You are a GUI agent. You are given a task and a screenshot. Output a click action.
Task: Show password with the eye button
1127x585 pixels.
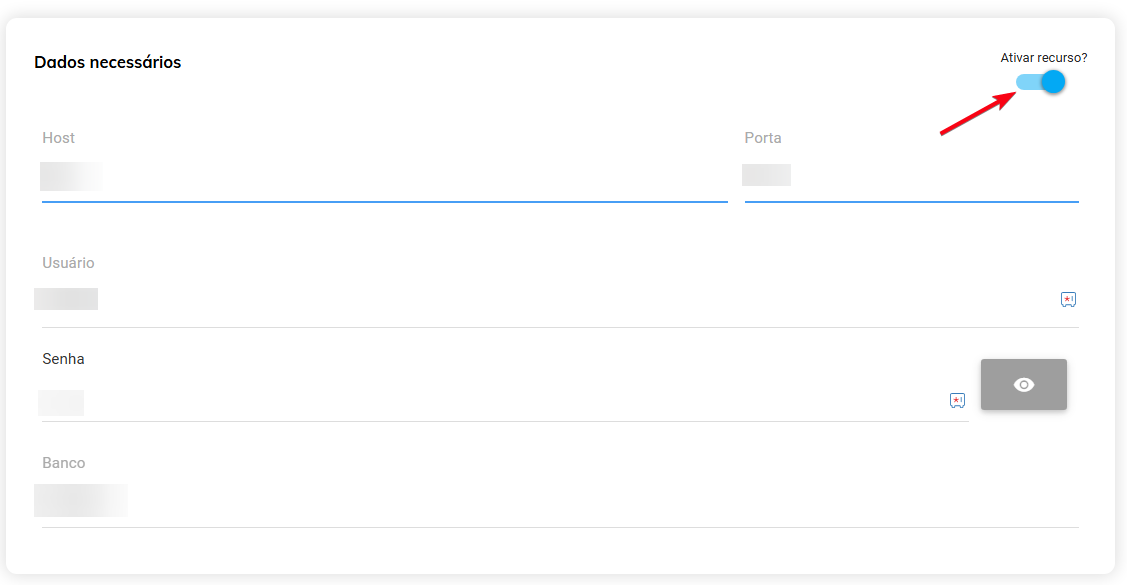1023,385
